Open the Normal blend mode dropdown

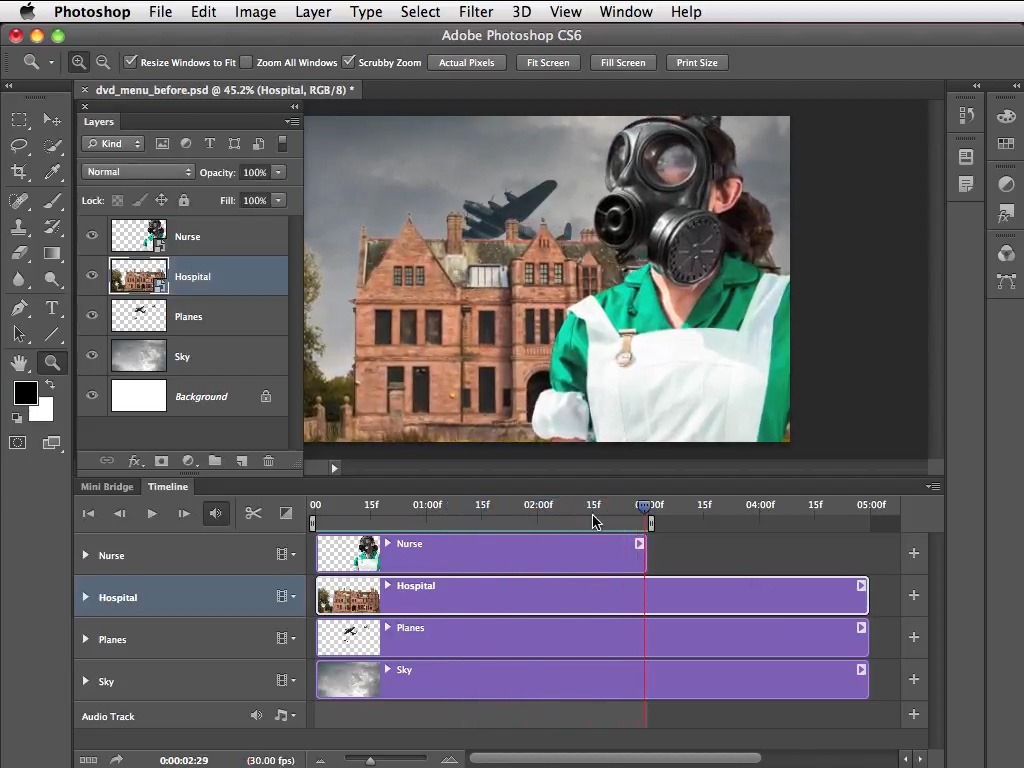(138, 172)
